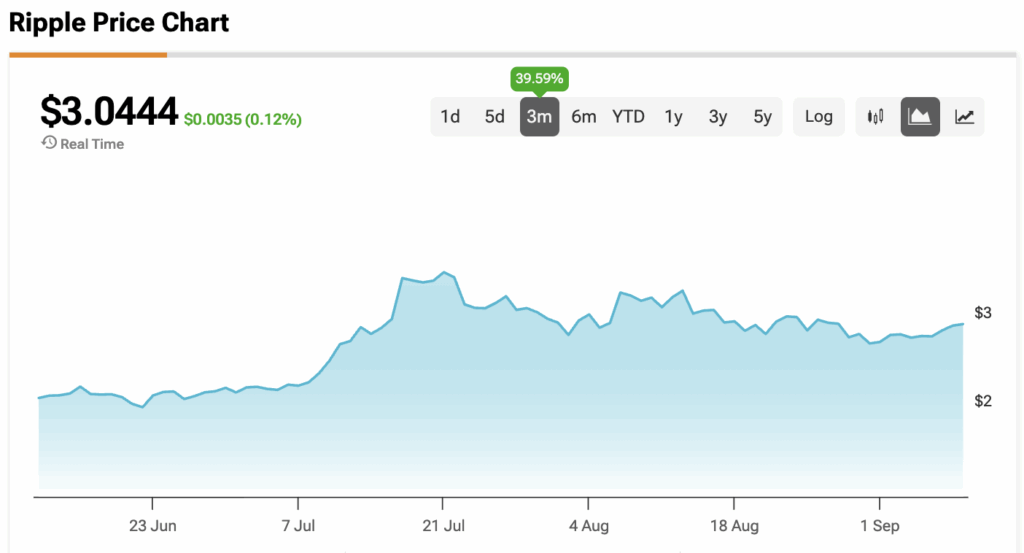Viewport: 1024px width, 553px height.
Task: Click the 21 Jul date marker
Action: pyautogui.click(x=443, y=525)
